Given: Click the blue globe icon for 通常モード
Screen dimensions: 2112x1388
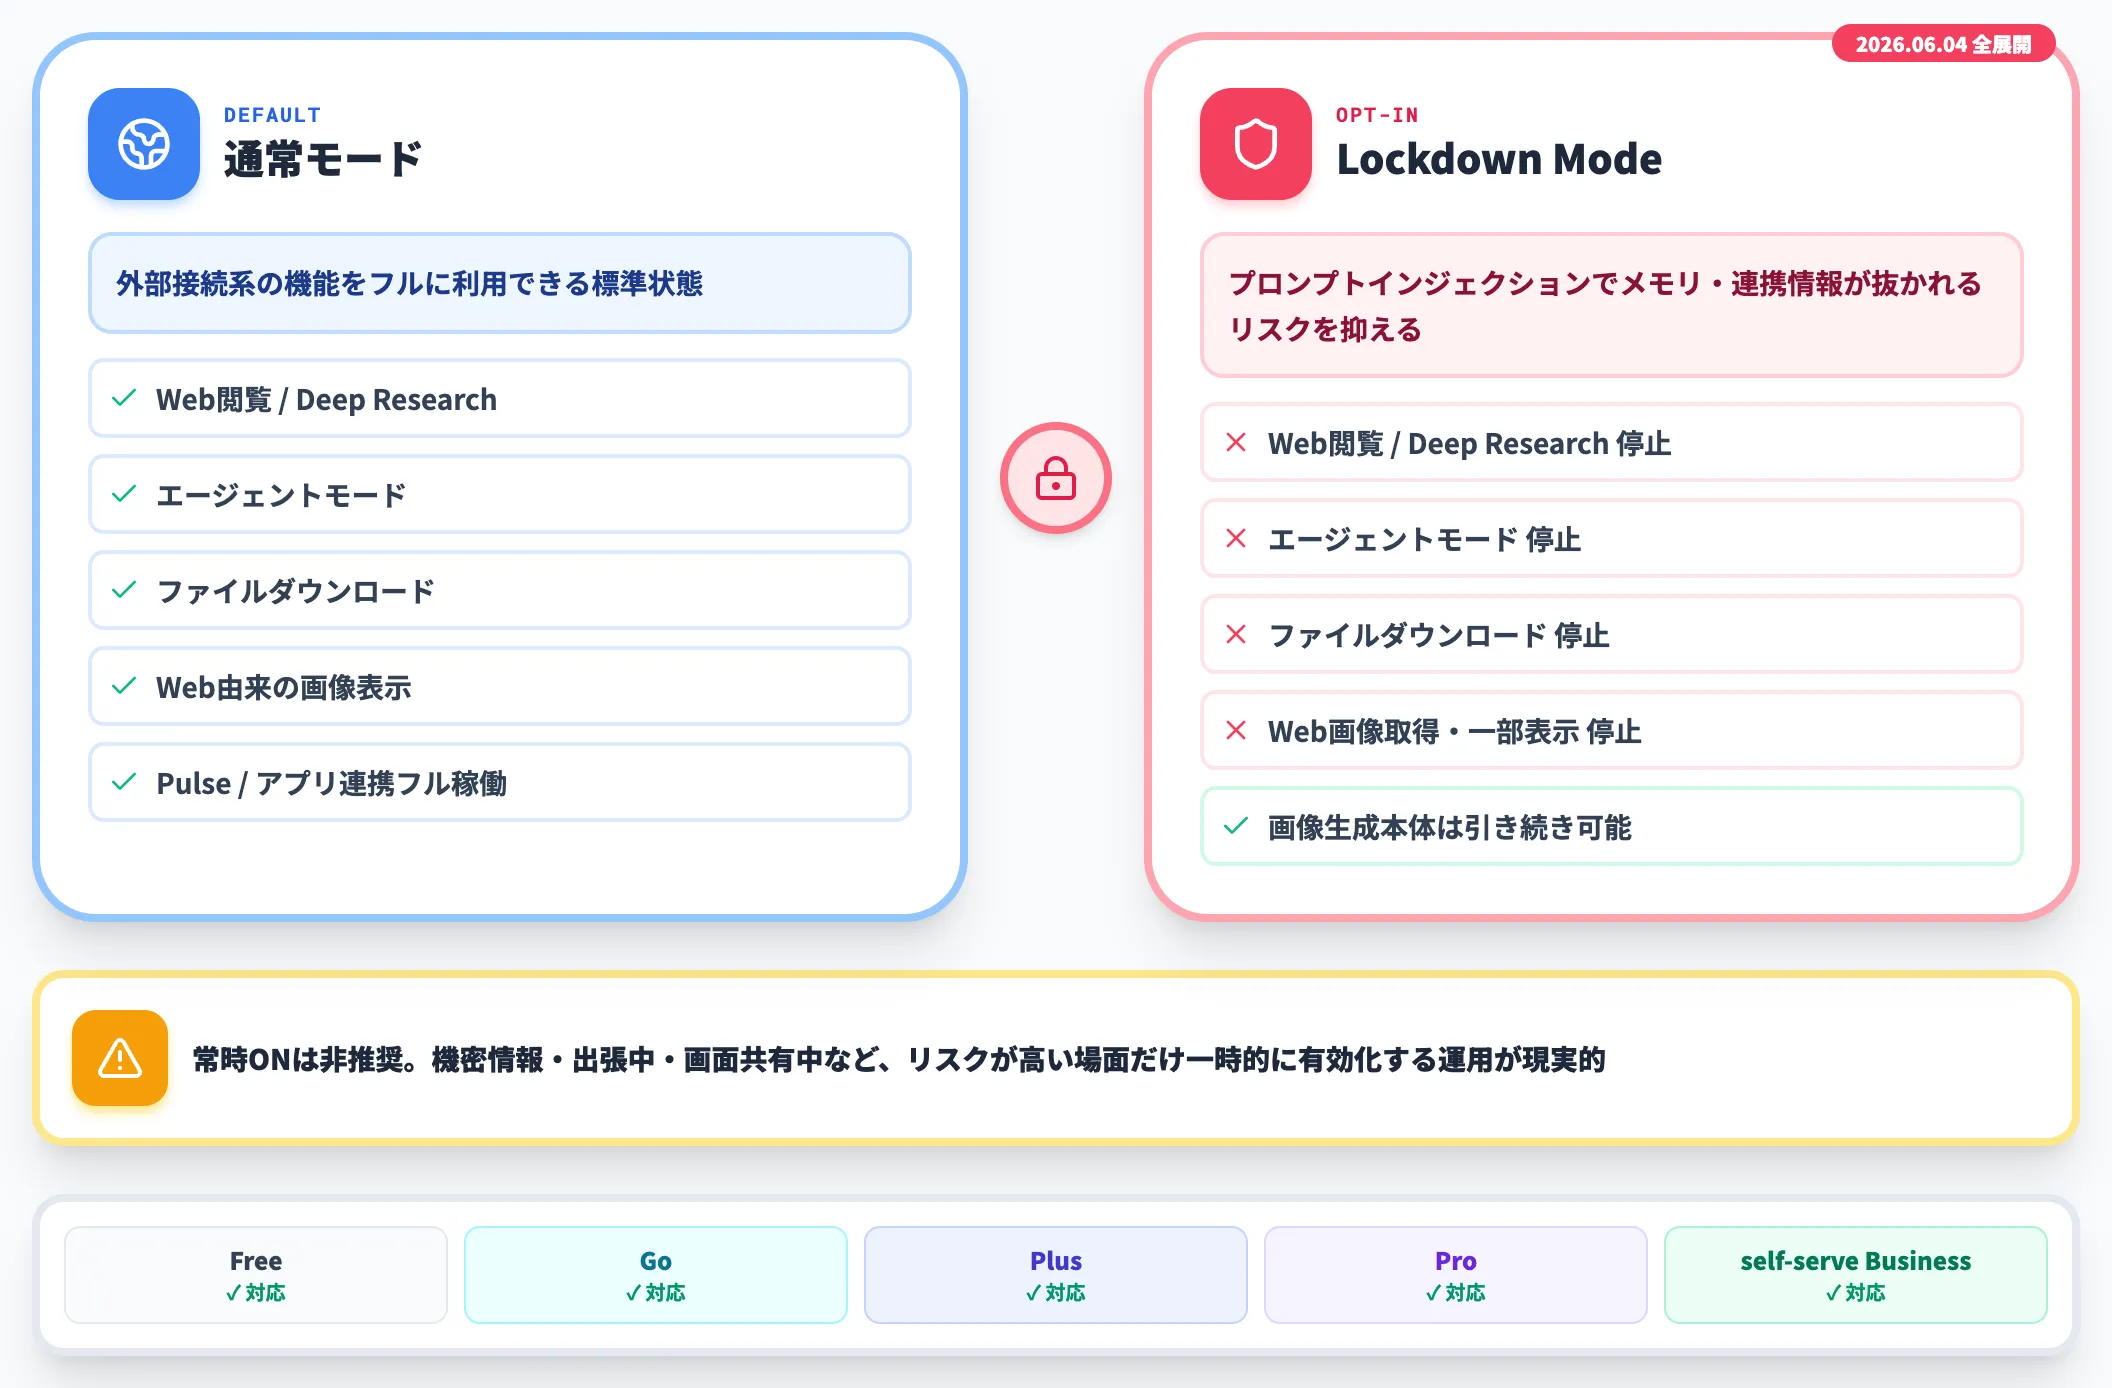Looking at the screenshot, I should (x=144, y=144).
